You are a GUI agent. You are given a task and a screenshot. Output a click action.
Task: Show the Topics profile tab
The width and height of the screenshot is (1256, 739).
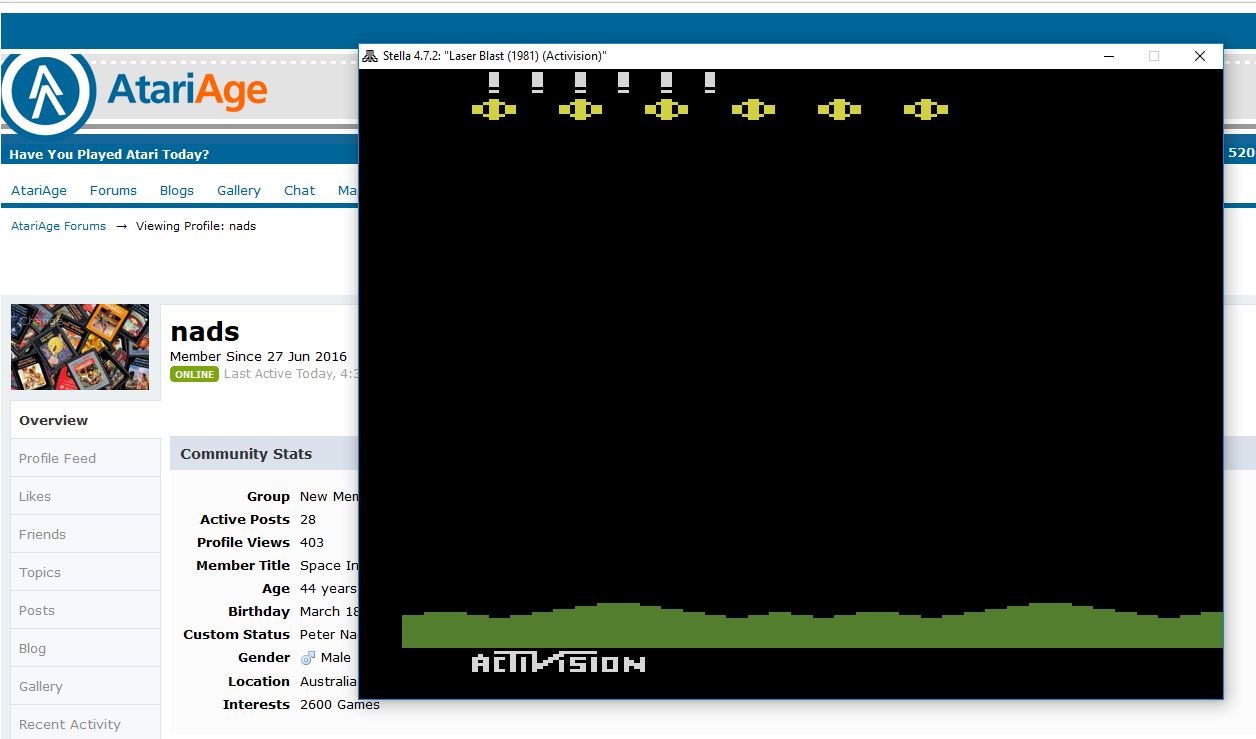pyautogui.click(x=86, y=572)
